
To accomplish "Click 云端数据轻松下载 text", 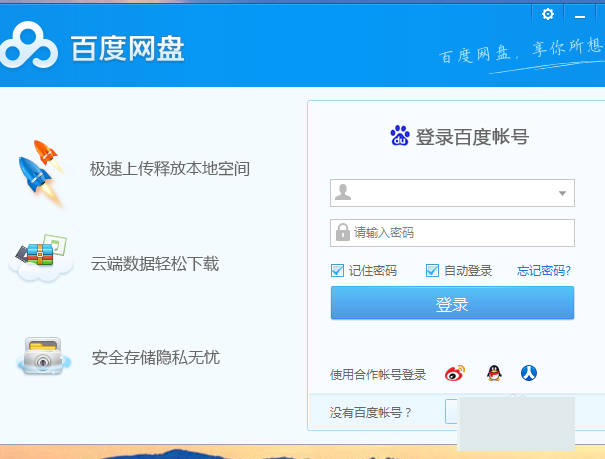I will (x=155, y=264).
